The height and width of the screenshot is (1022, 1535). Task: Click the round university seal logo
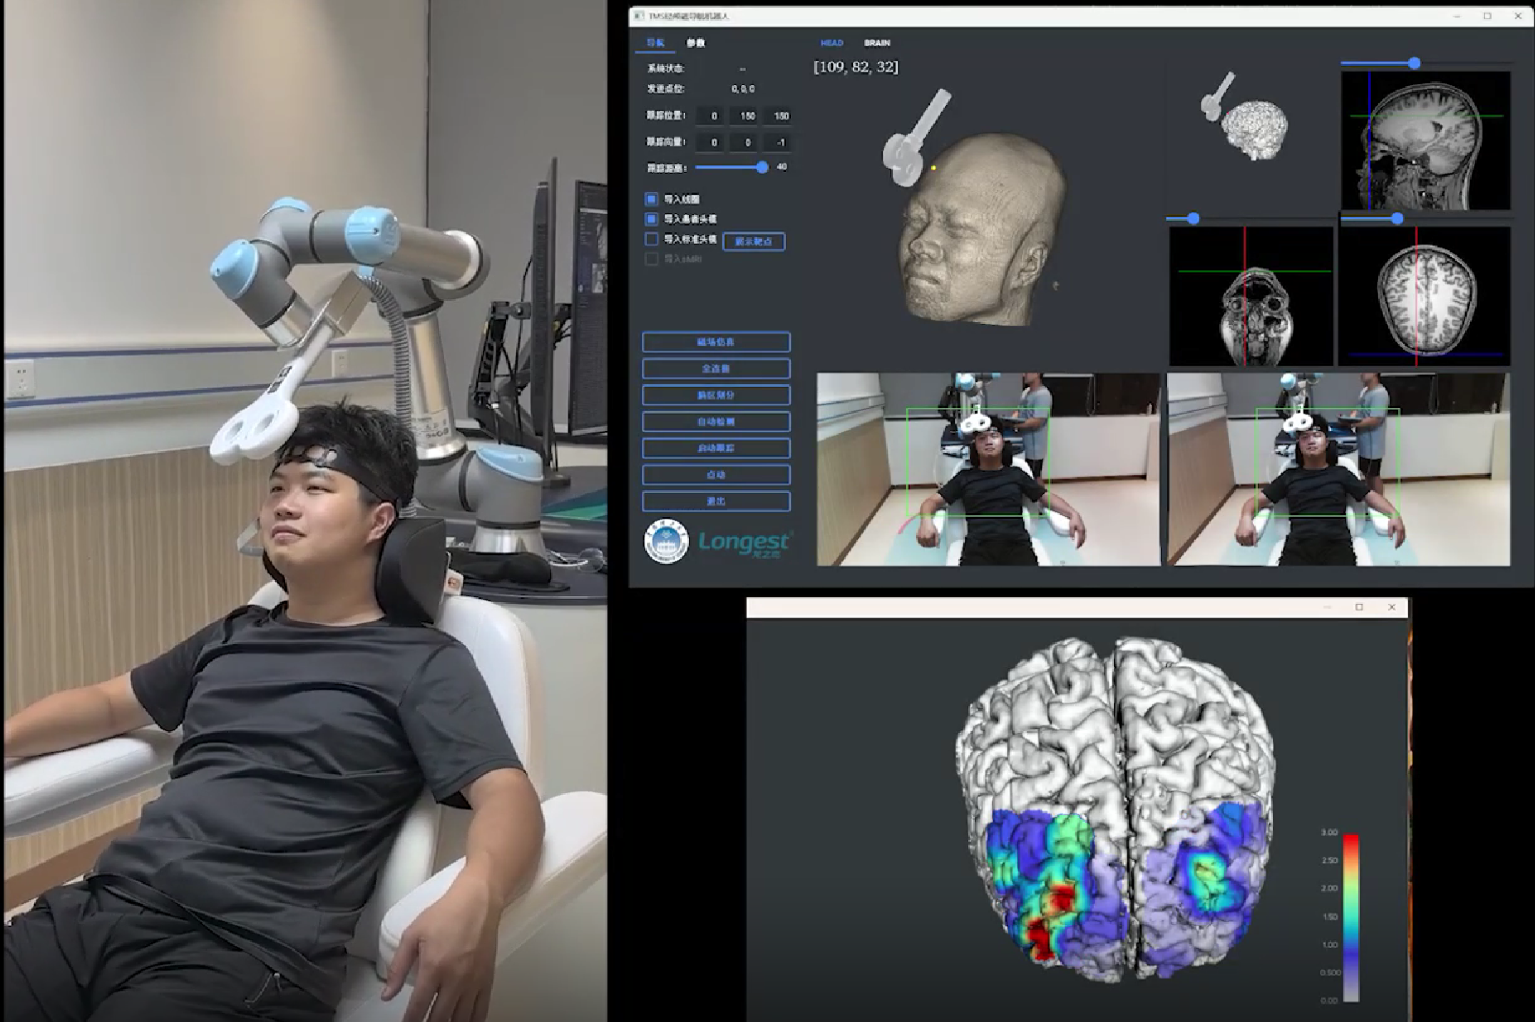tap(666, 541)
